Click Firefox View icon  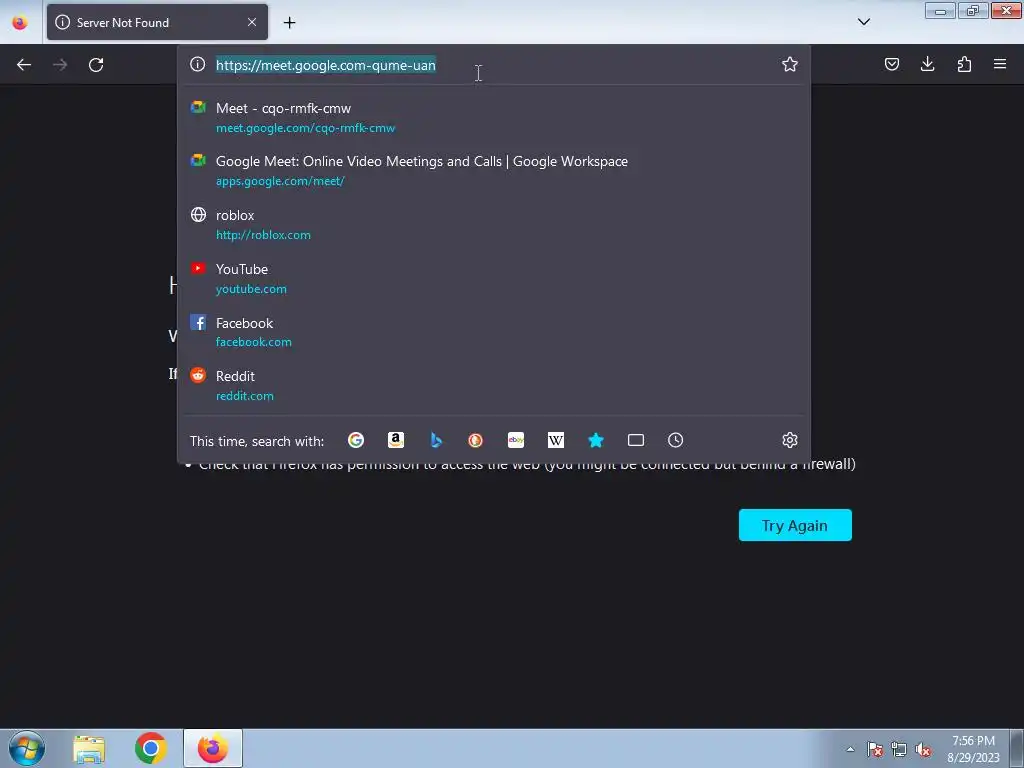pos(20,22)
